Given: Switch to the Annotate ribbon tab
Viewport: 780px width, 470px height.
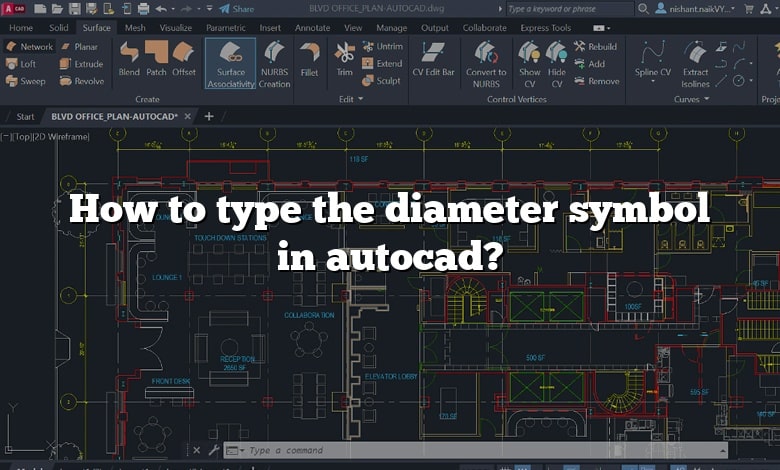Looking at the screenshot, I should point(312,28).
